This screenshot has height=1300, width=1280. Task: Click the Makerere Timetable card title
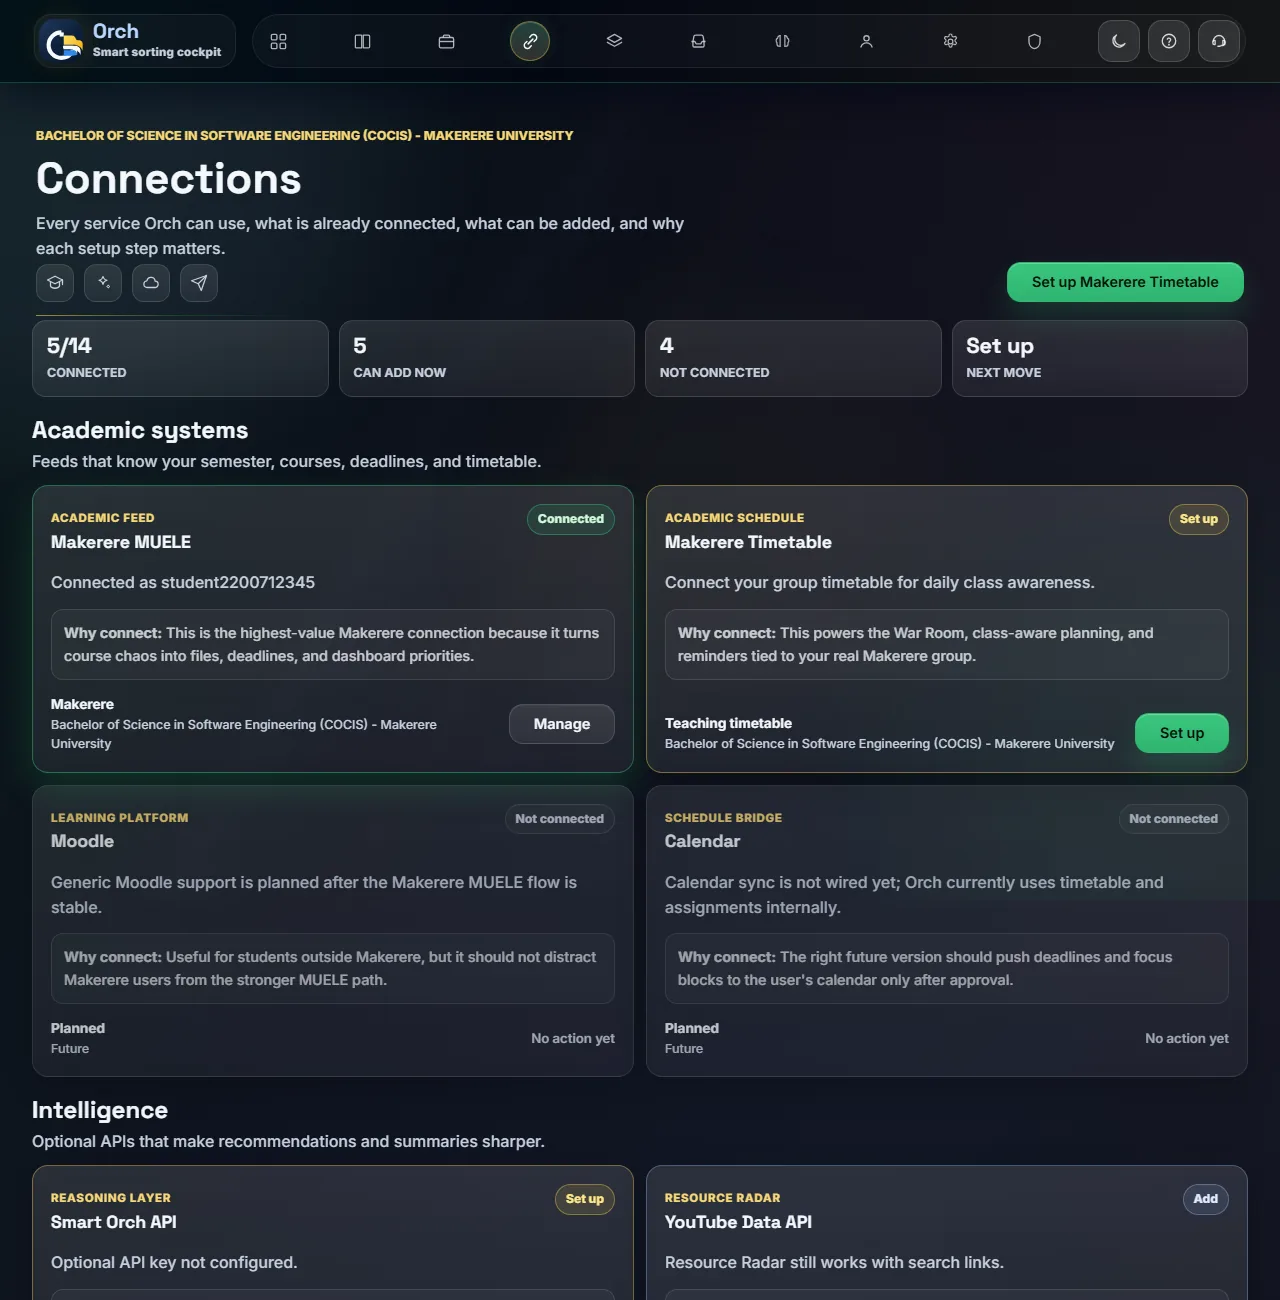click(x=748, y=542)
